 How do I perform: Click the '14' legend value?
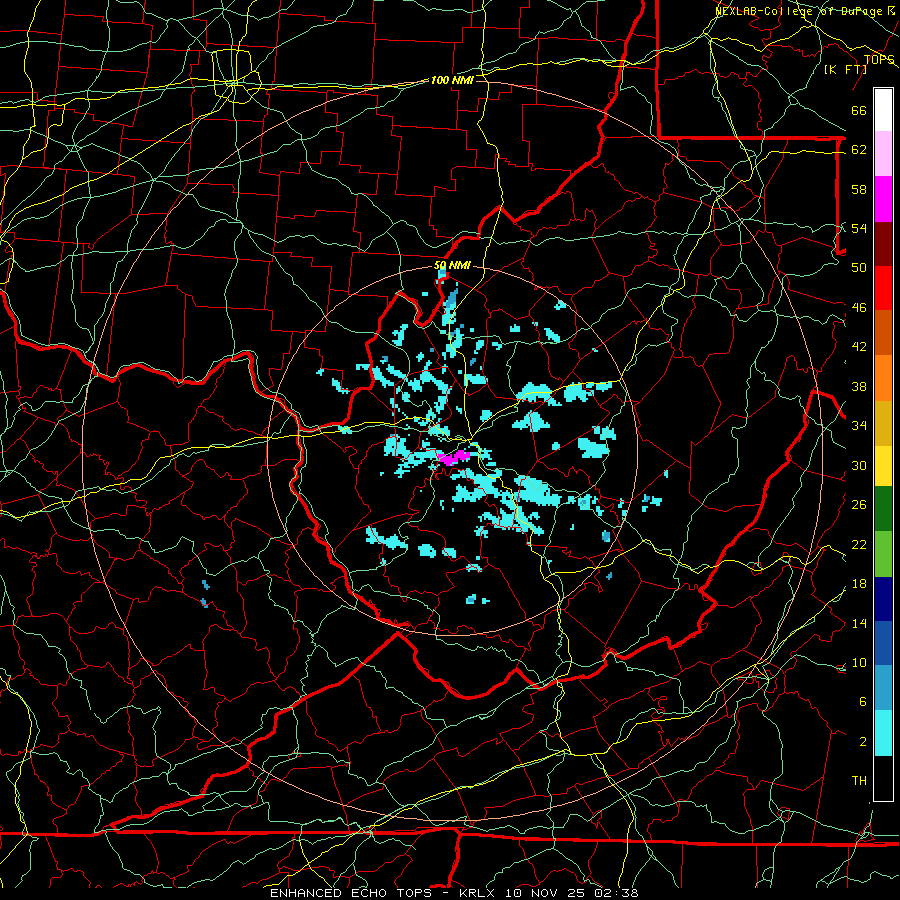tap(859, 623)
